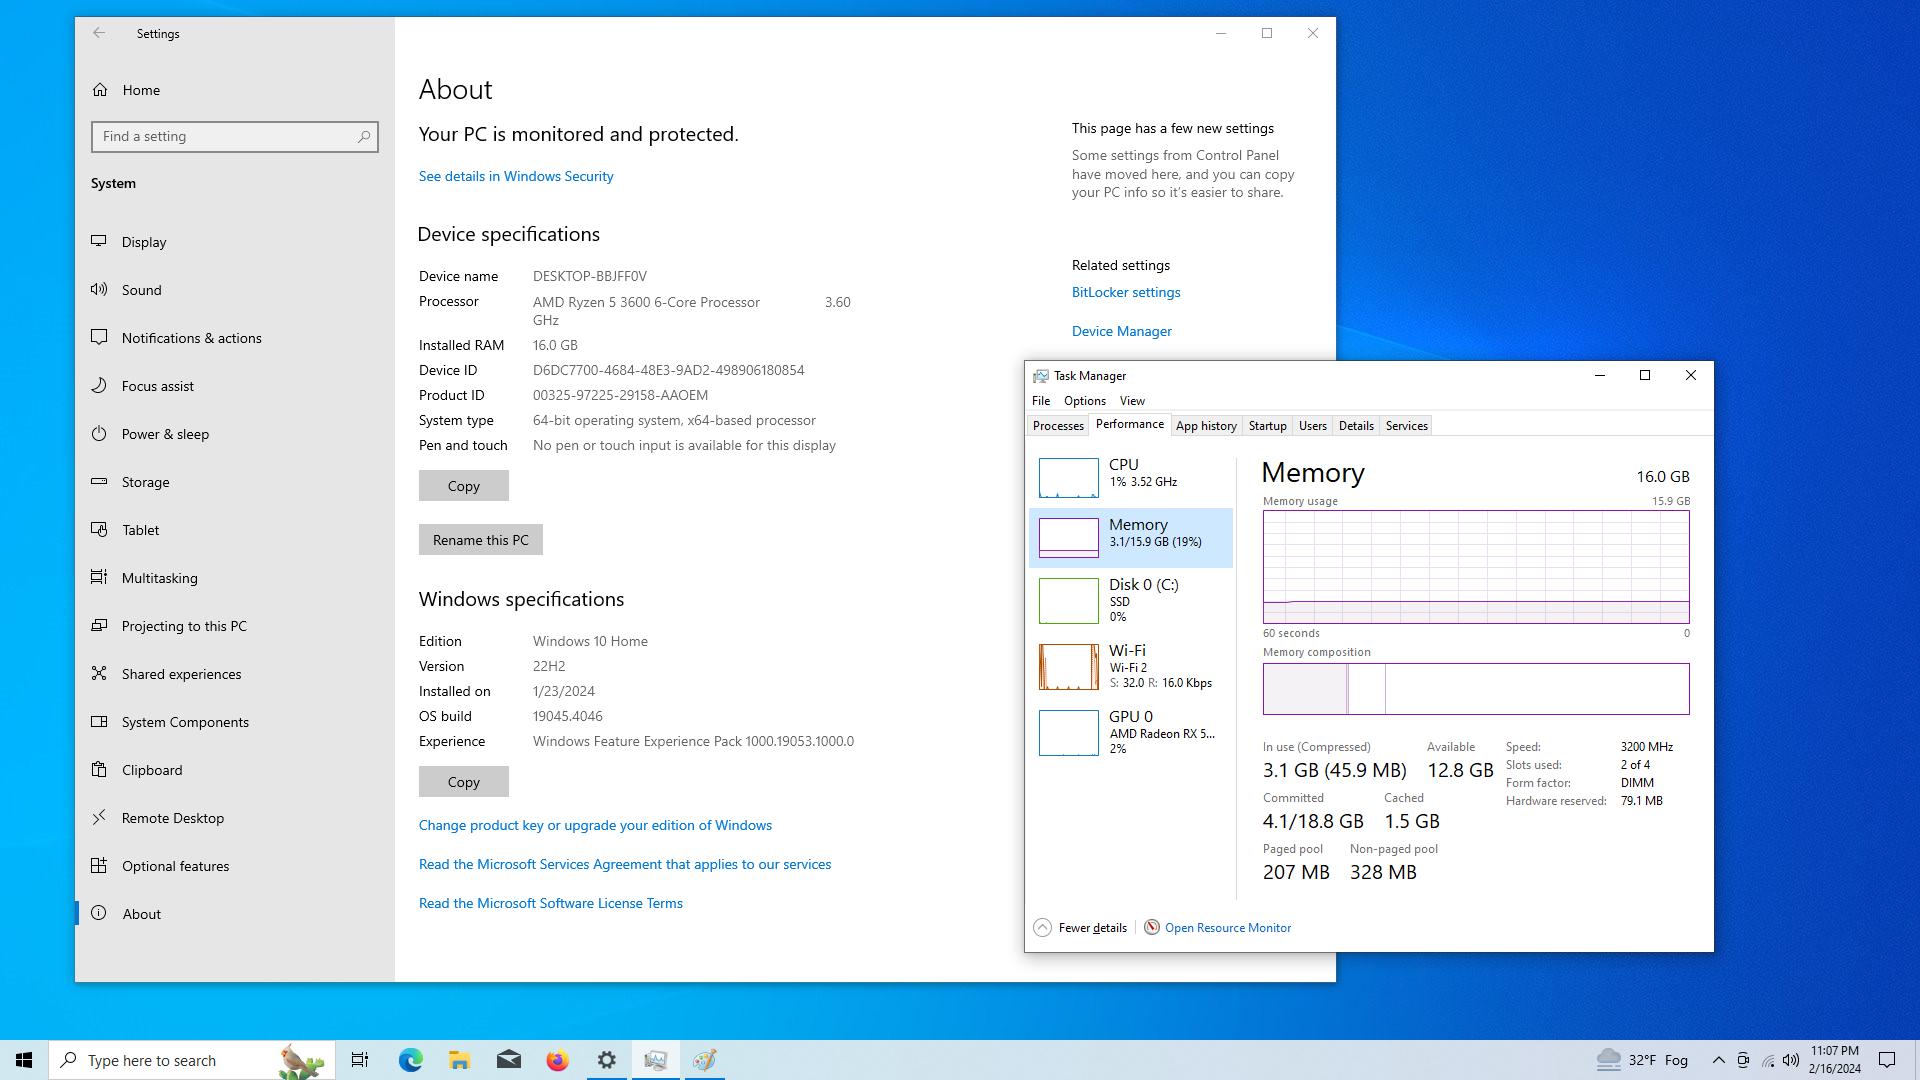Open Task View from taskbar
The height and width of the screenshot is (1080, 1920).
(x=360, y=1060)
